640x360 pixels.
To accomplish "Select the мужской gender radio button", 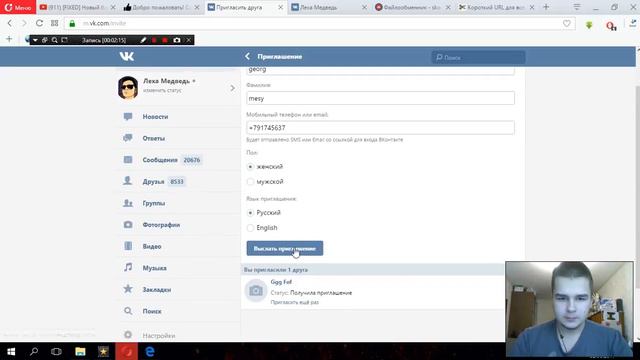I will click(250, 182).
